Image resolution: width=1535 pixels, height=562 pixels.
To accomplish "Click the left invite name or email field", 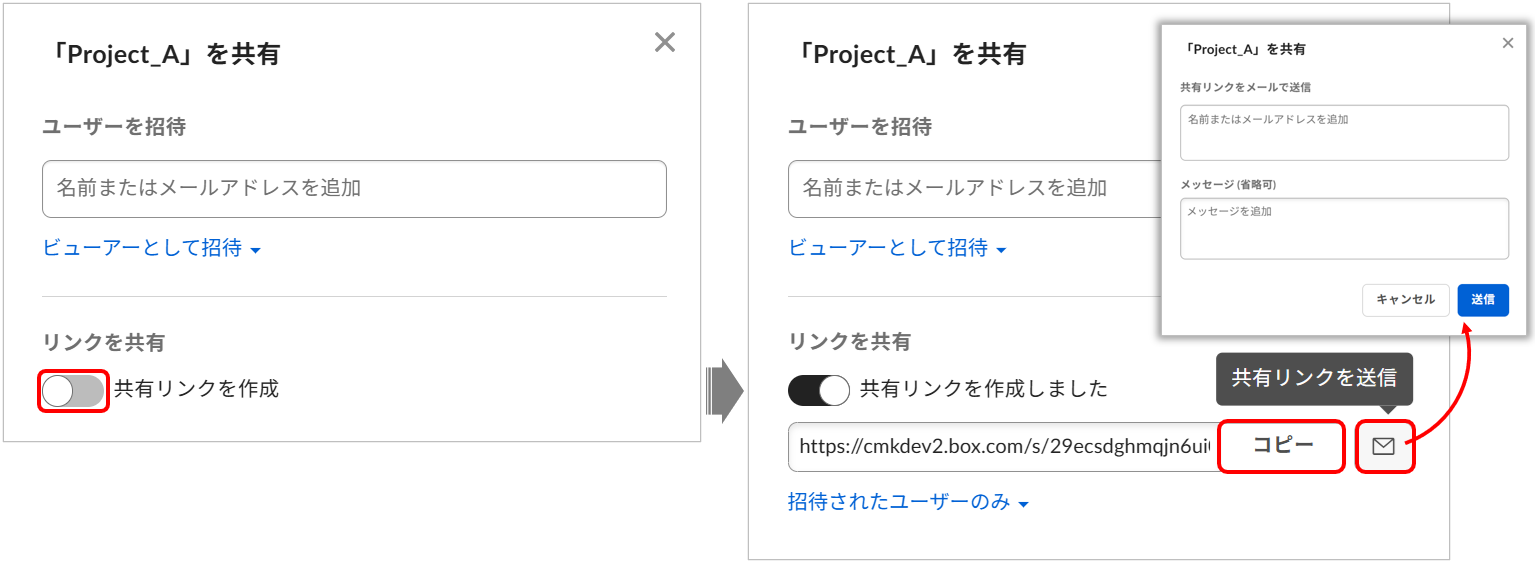I will (354, 188).
